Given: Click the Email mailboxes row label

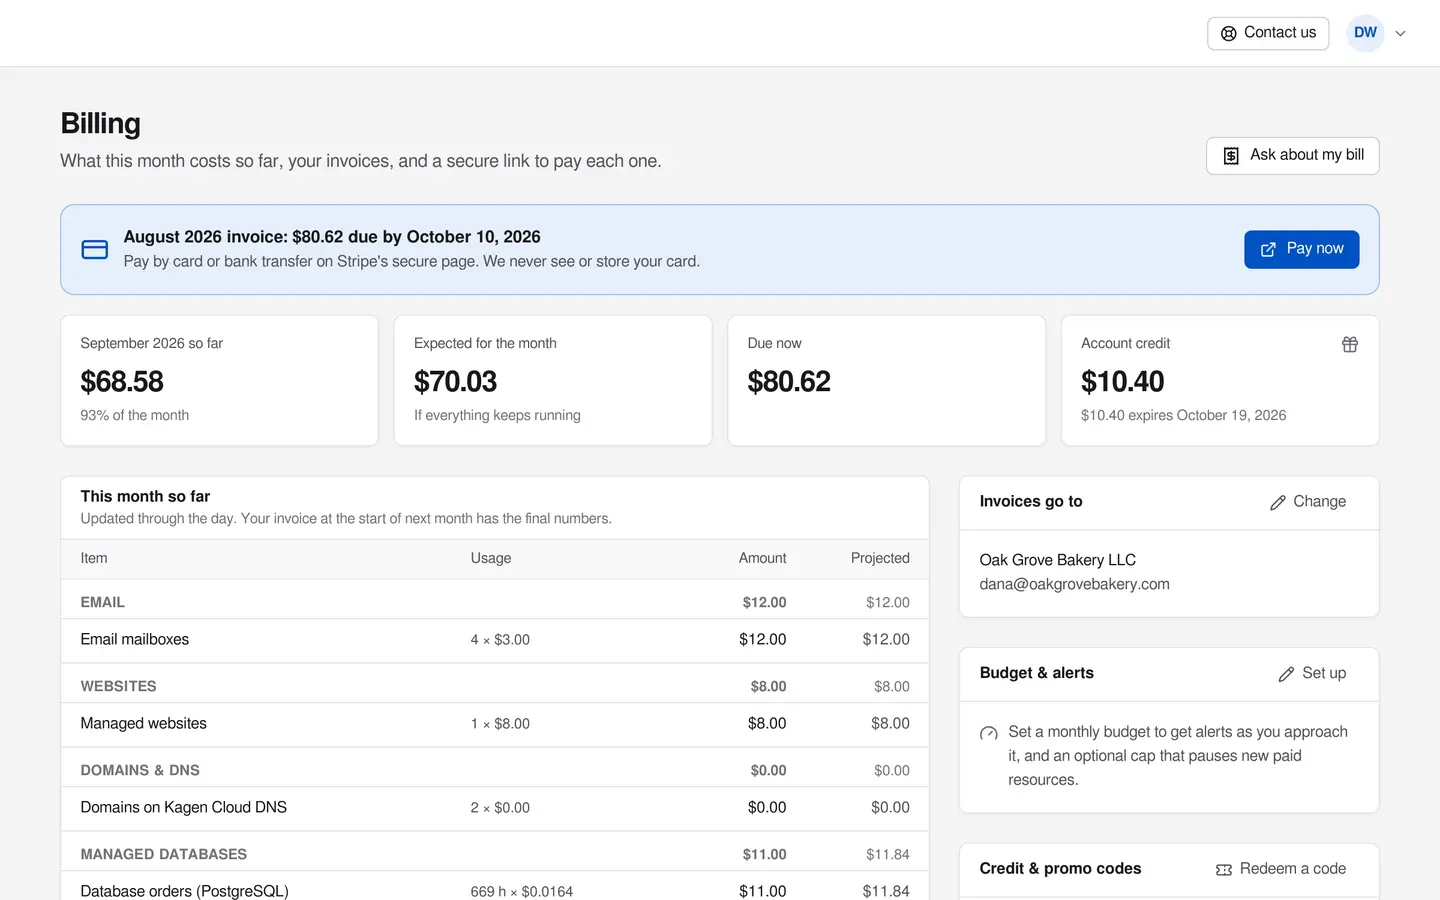Looking at the screenshot, I should (x=134, y=640).
